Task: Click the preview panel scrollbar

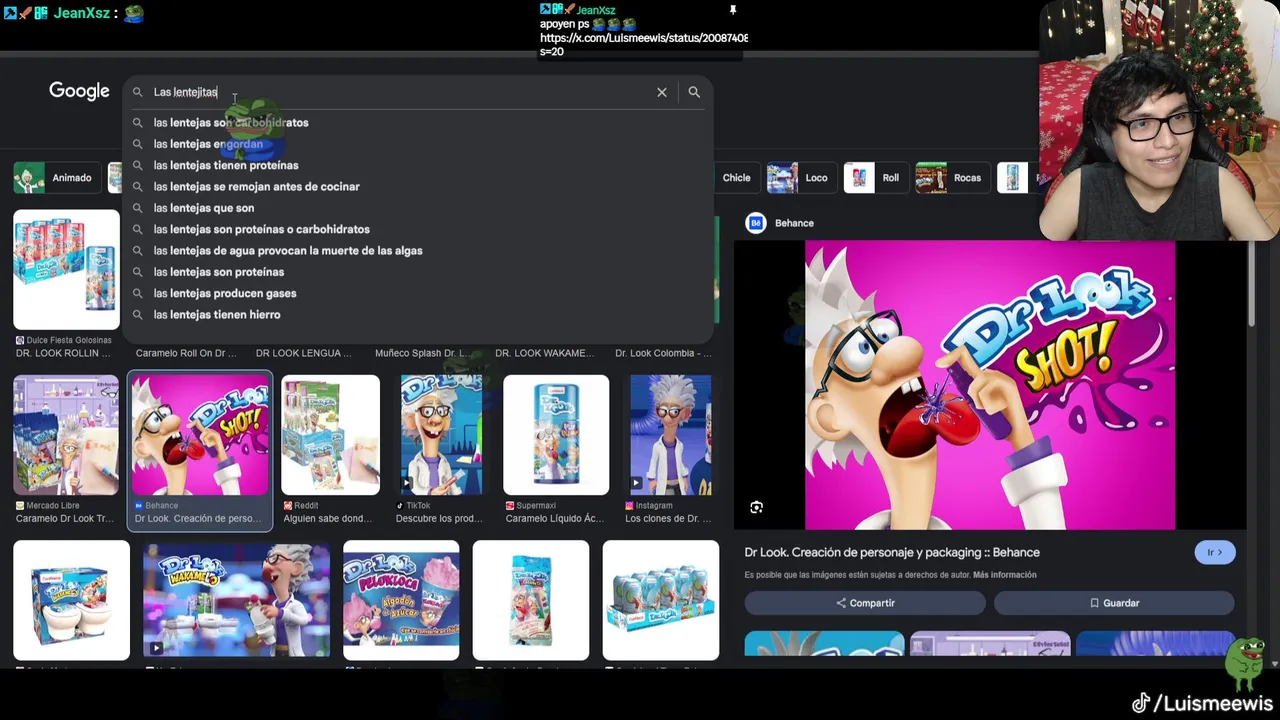Action: click(x=1251, y=285)
